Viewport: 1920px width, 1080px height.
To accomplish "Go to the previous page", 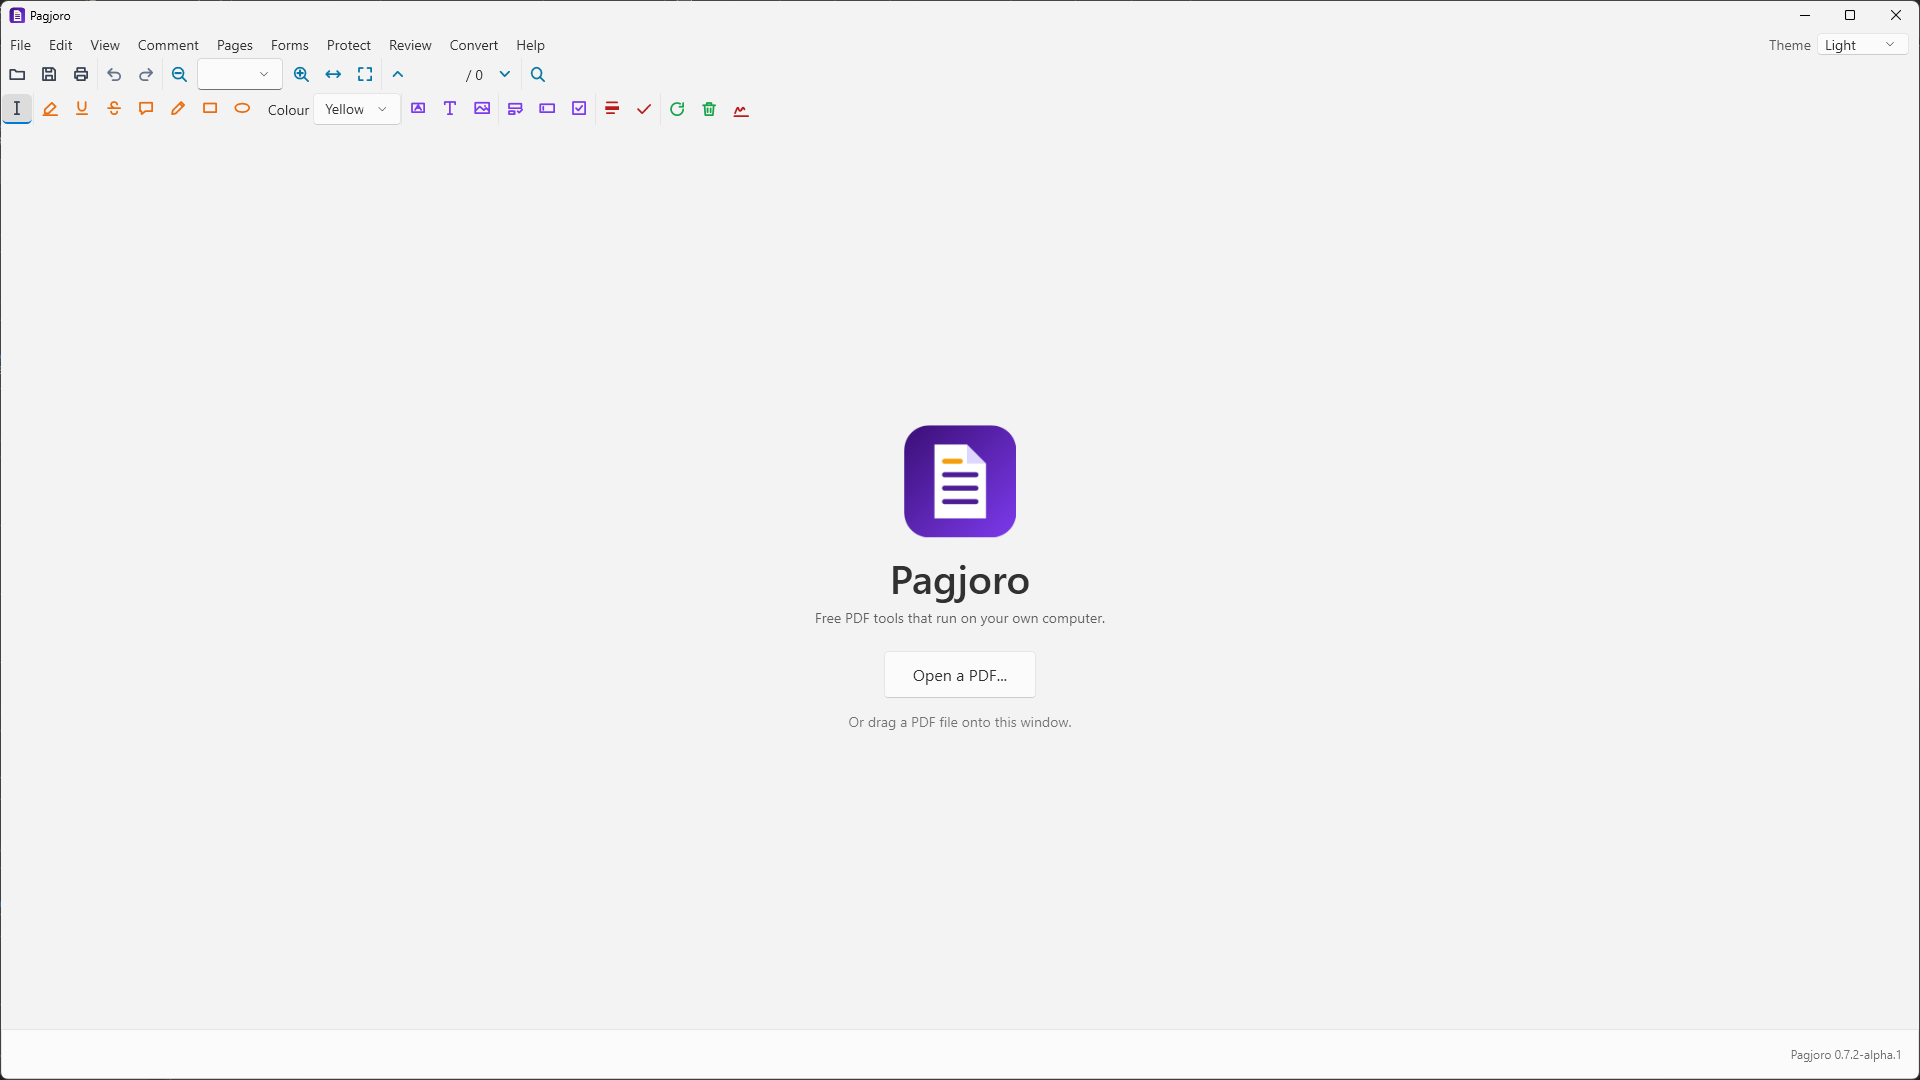I will [398, 75].
